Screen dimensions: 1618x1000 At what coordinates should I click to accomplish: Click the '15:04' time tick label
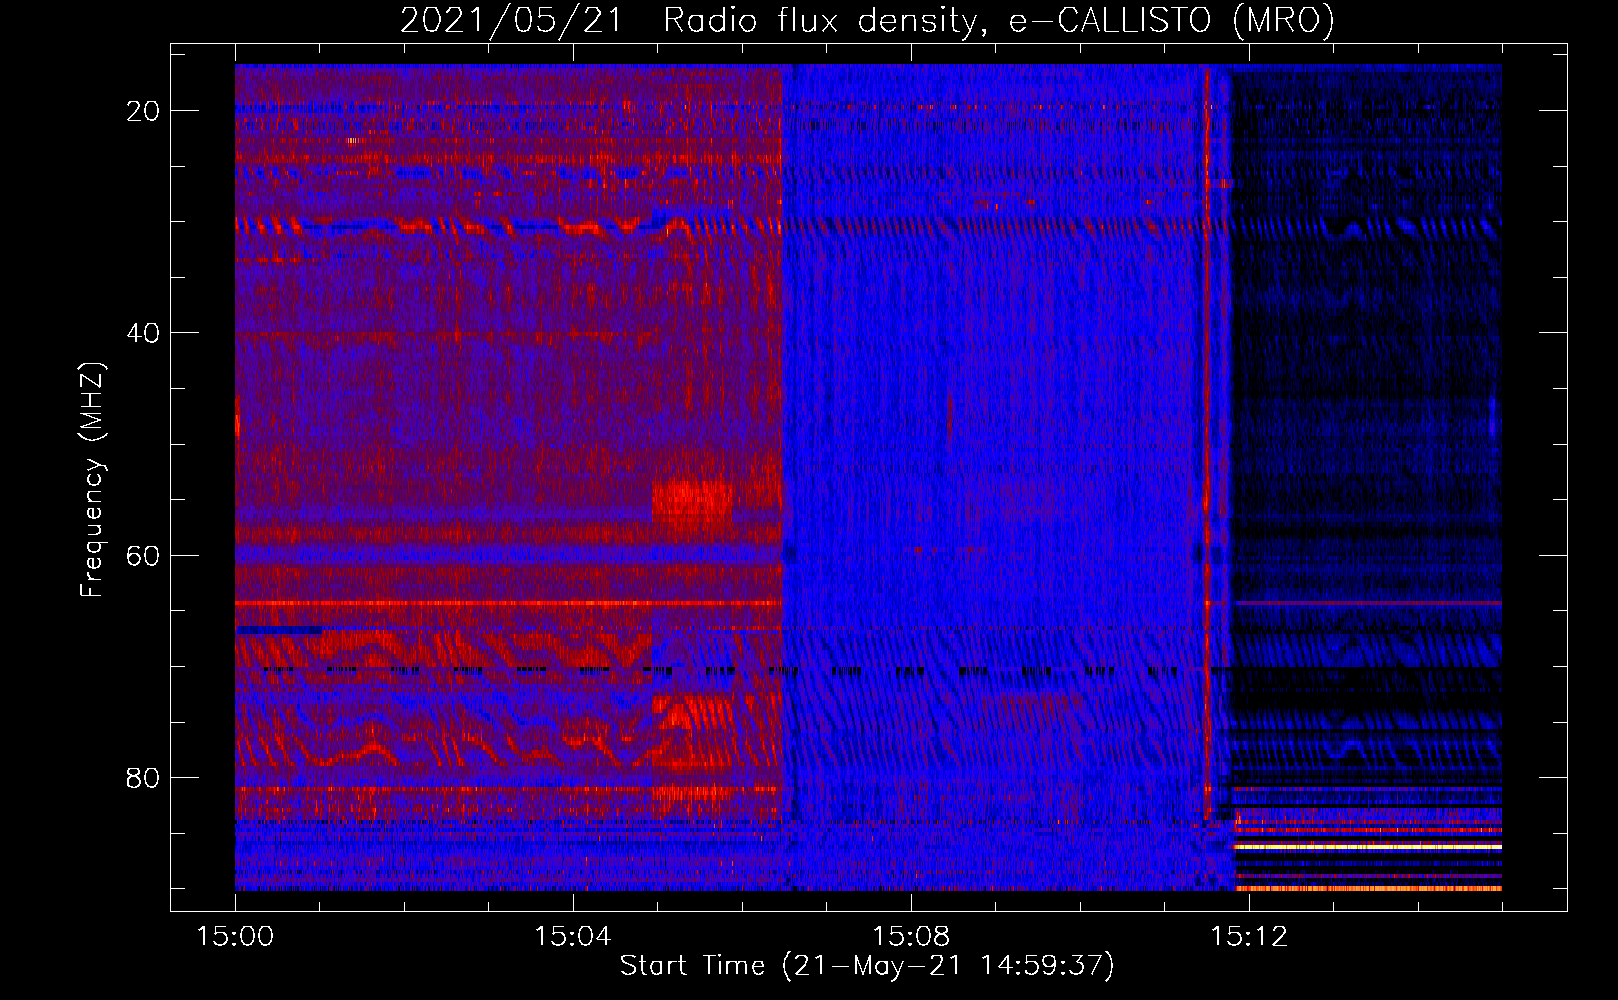[x=573, y=937]
